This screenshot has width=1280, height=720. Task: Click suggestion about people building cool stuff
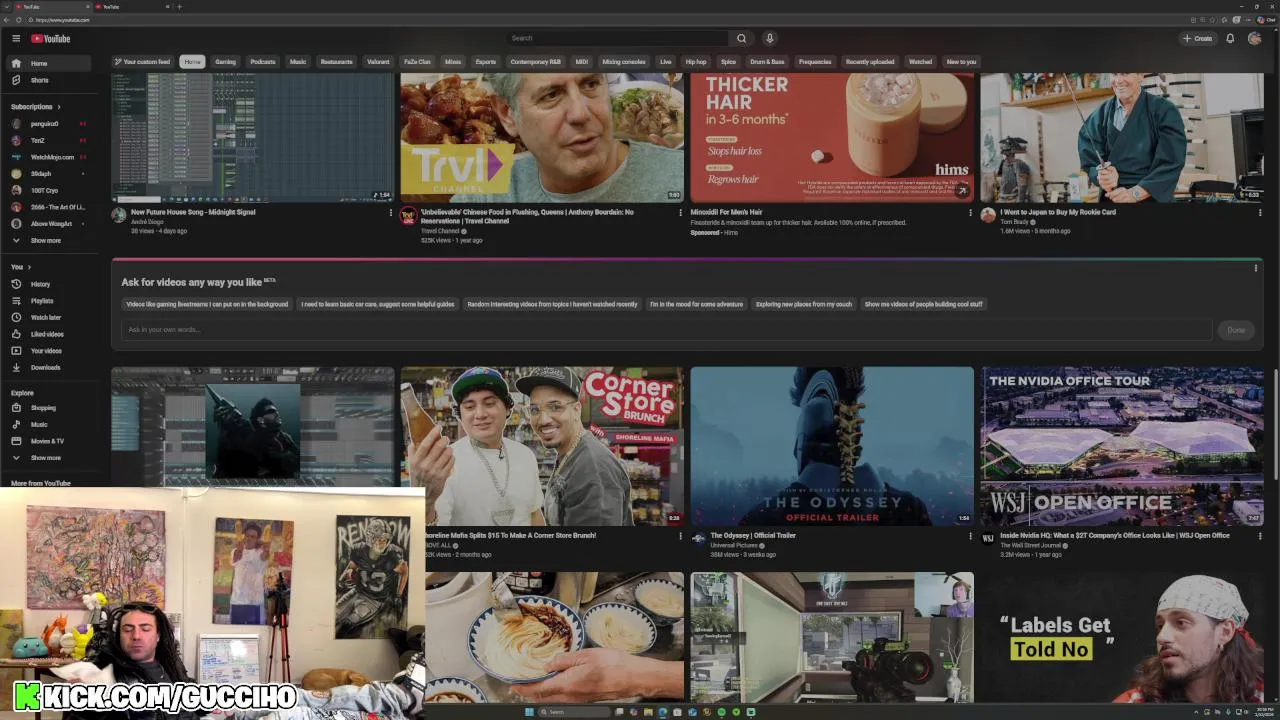tap(923, 304)
